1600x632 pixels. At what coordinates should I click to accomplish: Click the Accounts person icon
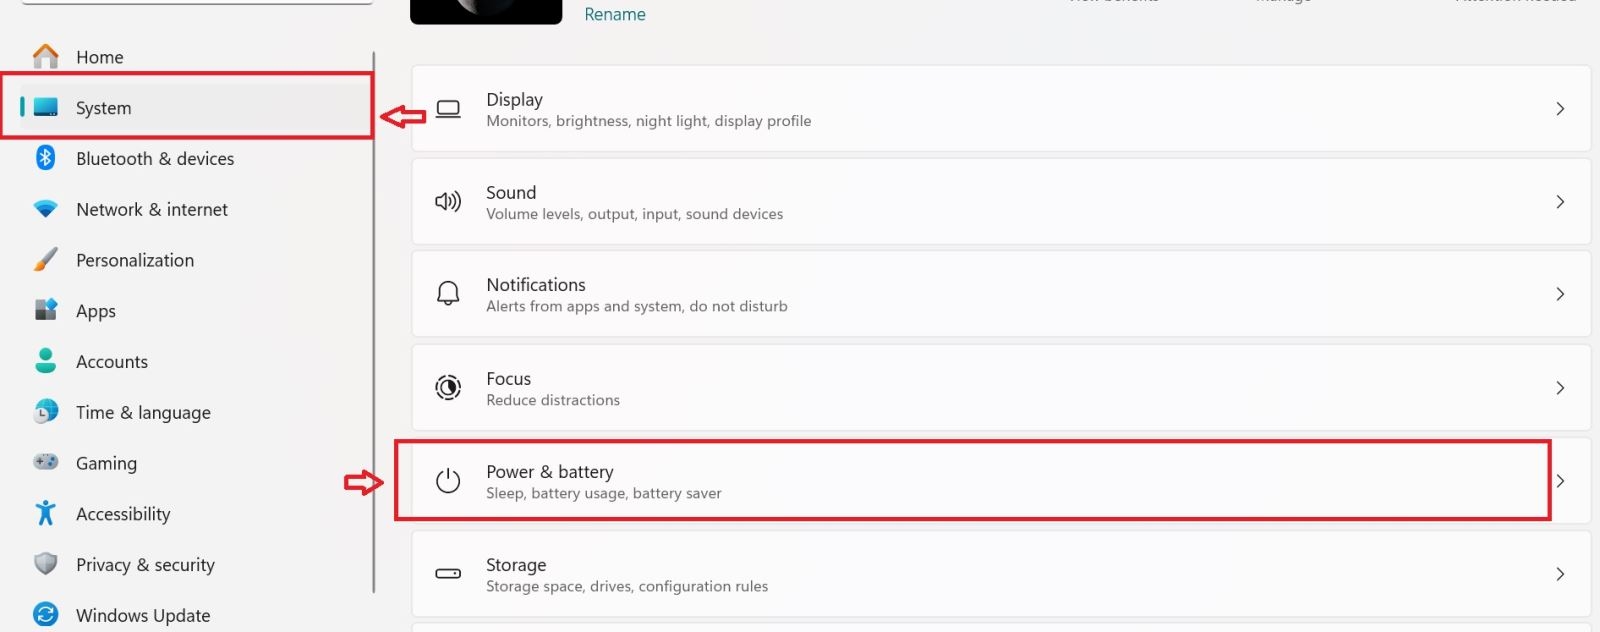coord(46,361)
